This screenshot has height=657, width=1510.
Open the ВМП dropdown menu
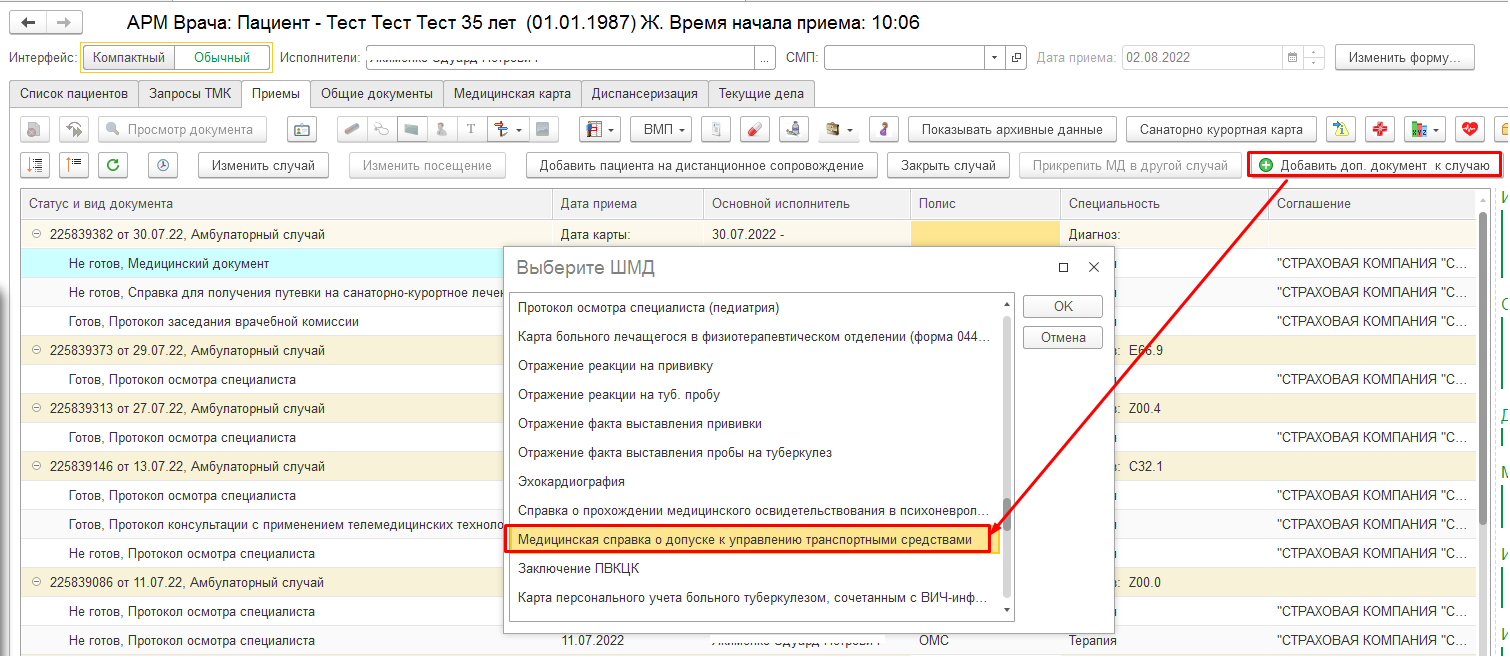tap(663, 129)
